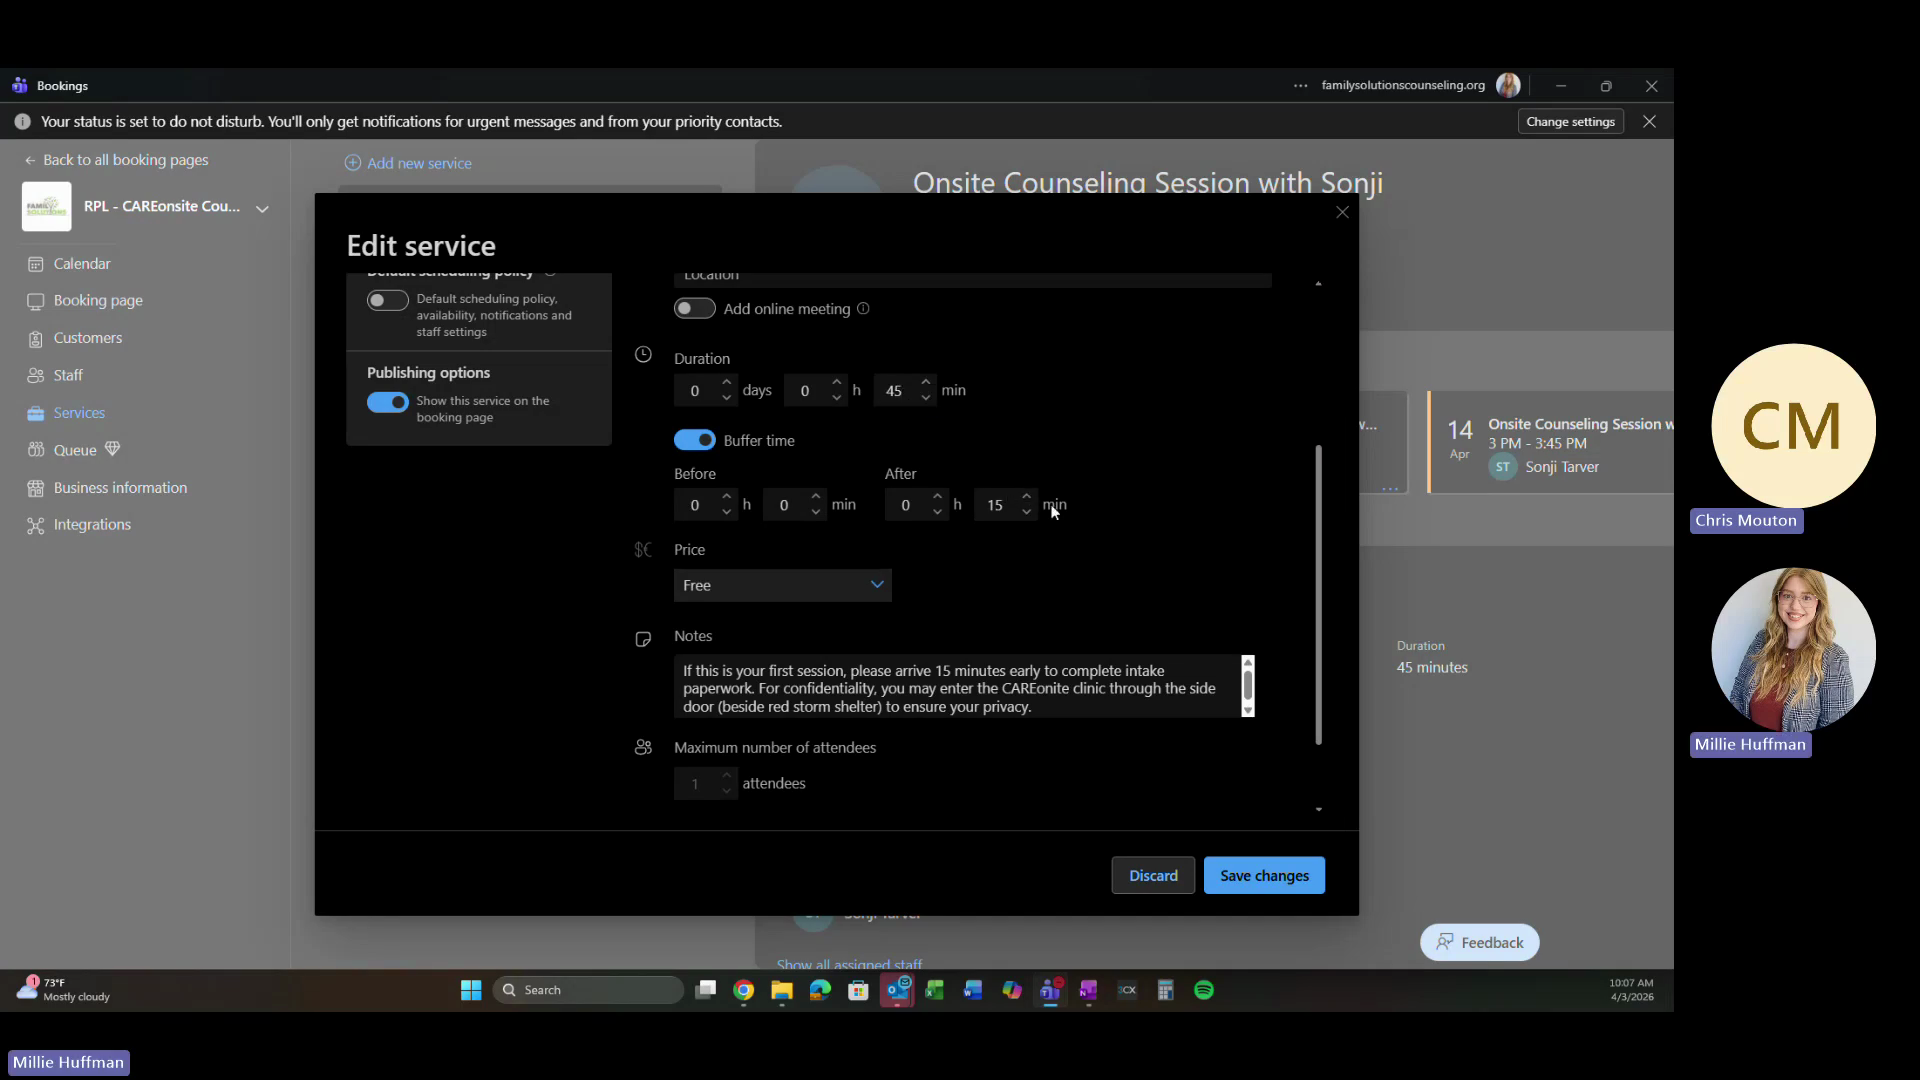Open Google Chrome from the taskbar
Image resolution: width=1920 pixels, height=1080 pixels.
743,990
